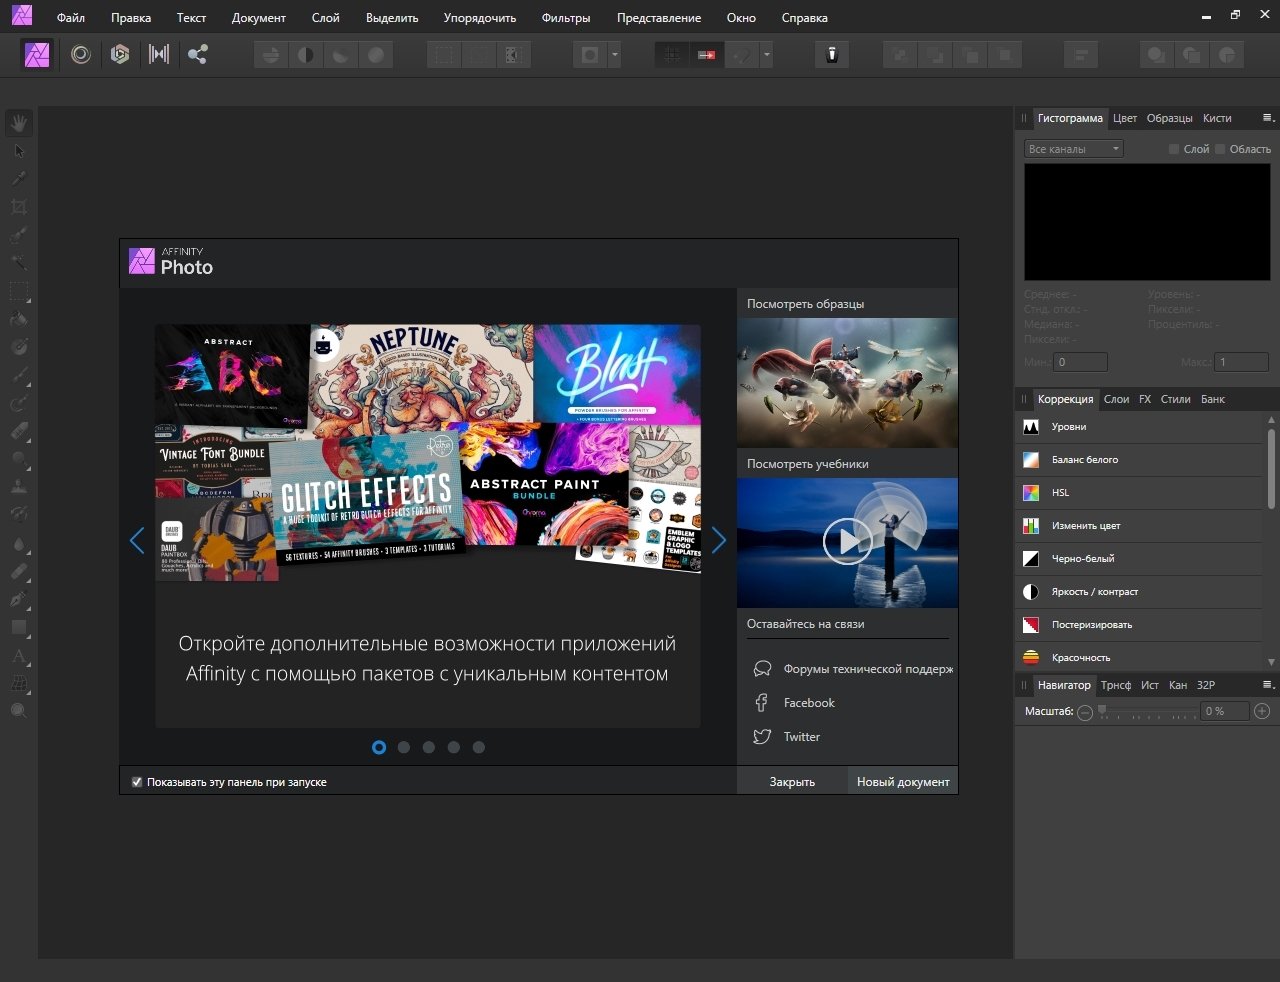1280x982 pixels.
Task: Select the Erase brush tool
Action: point(19,432)
